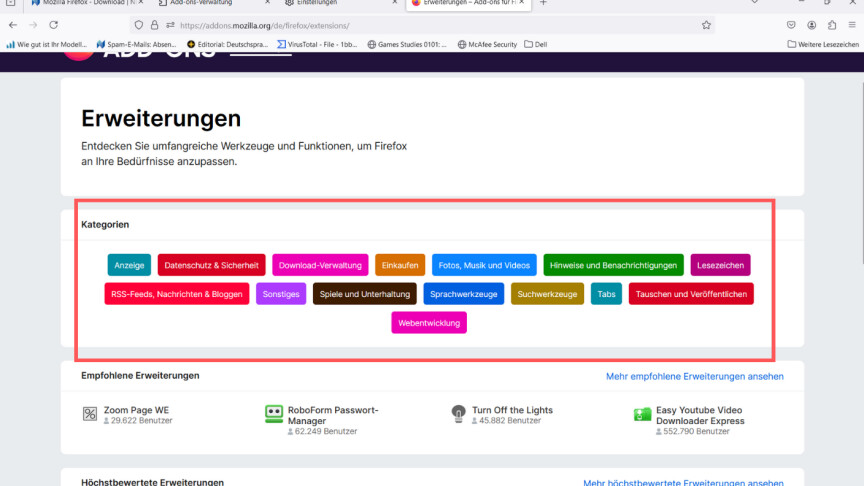Open the Pocket save icon
864x486 pixels.
coord(791,25)
